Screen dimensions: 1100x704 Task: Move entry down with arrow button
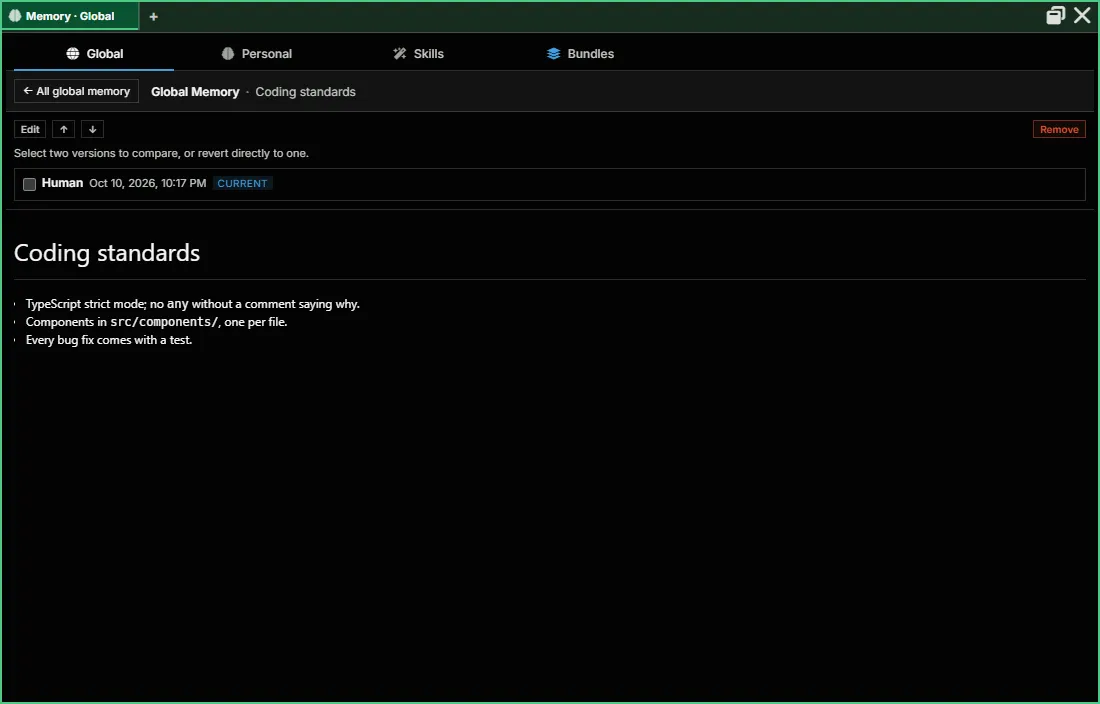coord(93,129)
